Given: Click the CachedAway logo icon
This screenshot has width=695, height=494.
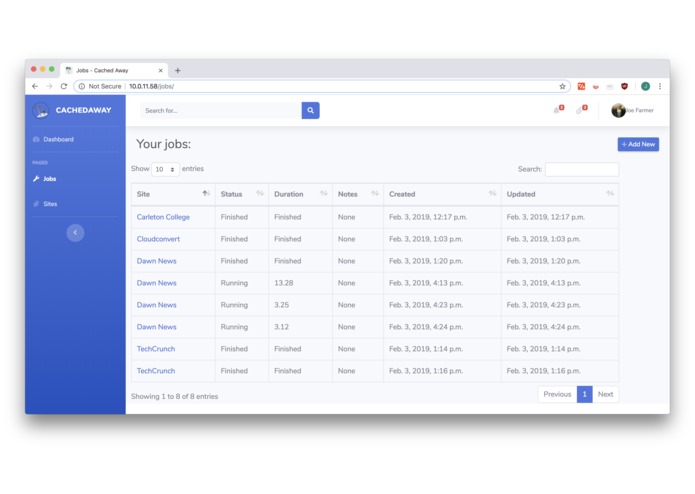Looking at the screenshot, I should pos(40,110).
